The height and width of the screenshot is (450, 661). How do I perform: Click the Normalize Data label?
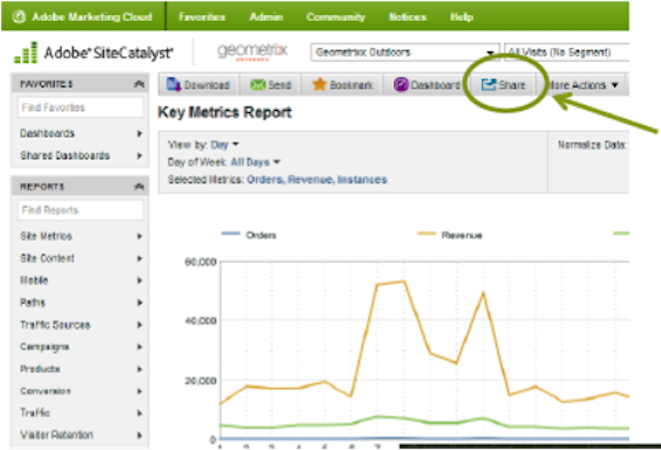(x=591, y=145)
